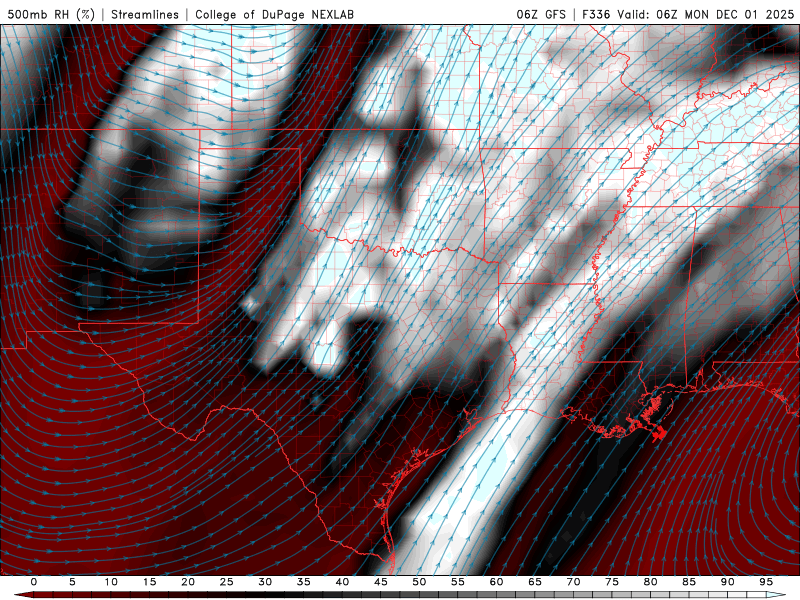Click the '70' value on the color scale
800x600 pixels.
(x=573, y=582)
